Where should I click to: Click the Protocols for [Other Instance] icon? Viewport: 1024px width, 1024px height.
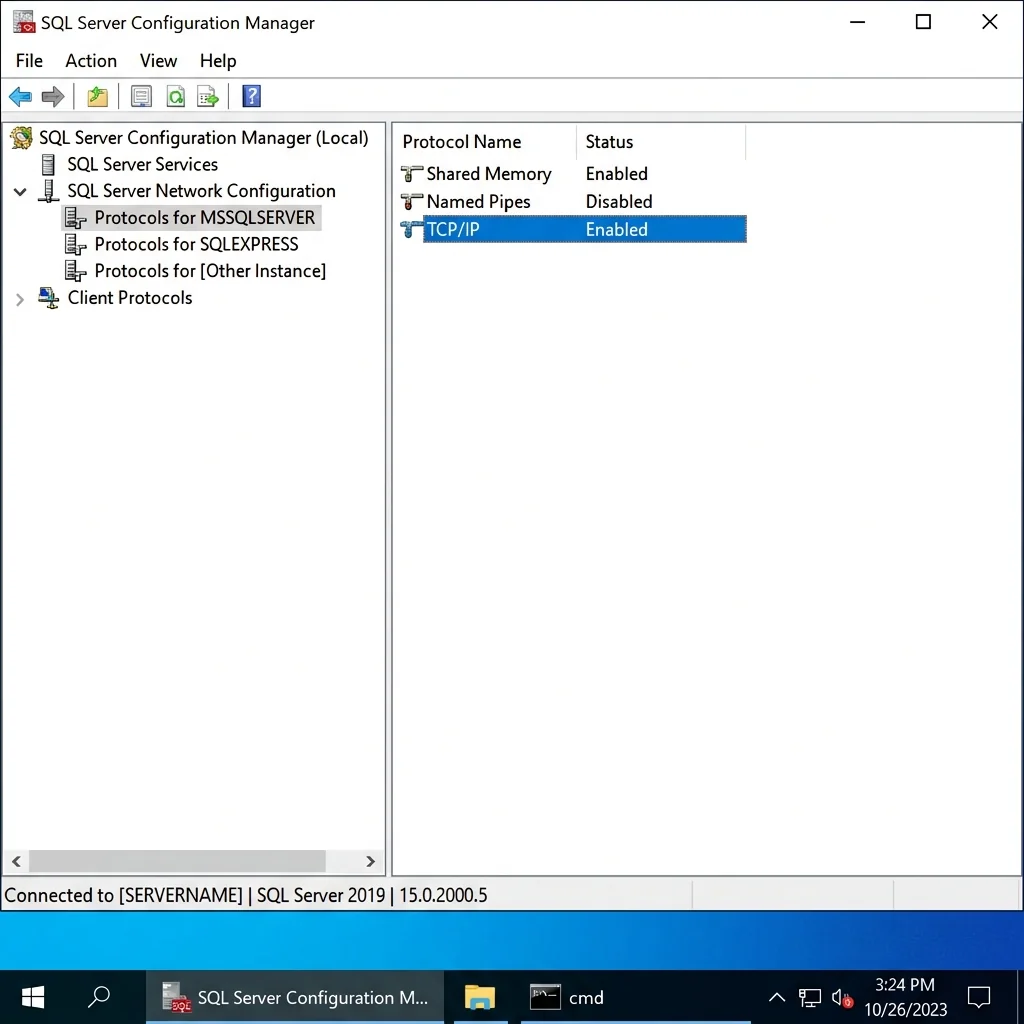click(75, 271)
